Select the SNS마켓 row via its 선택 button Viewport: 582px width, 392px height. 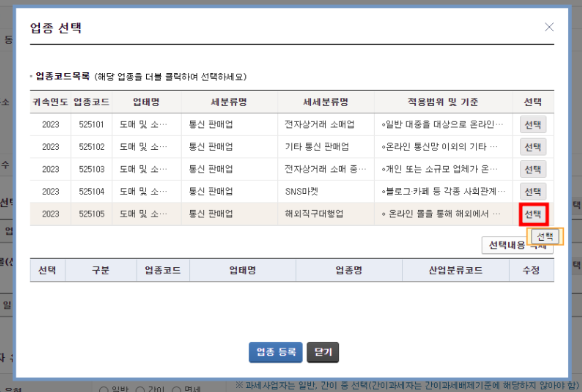tap(533, 192)
